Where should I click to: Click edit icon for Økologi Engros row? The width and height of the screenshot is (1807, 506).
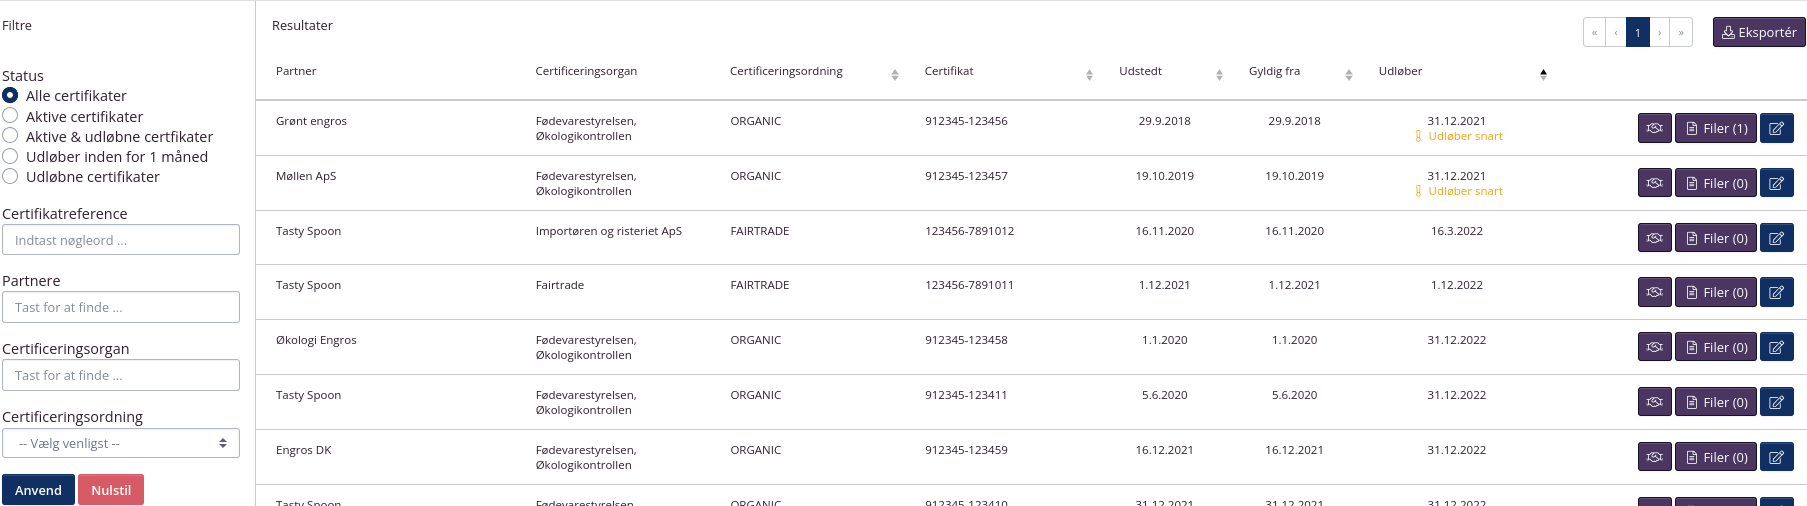pyautogui.click(x=1776, y=347)
